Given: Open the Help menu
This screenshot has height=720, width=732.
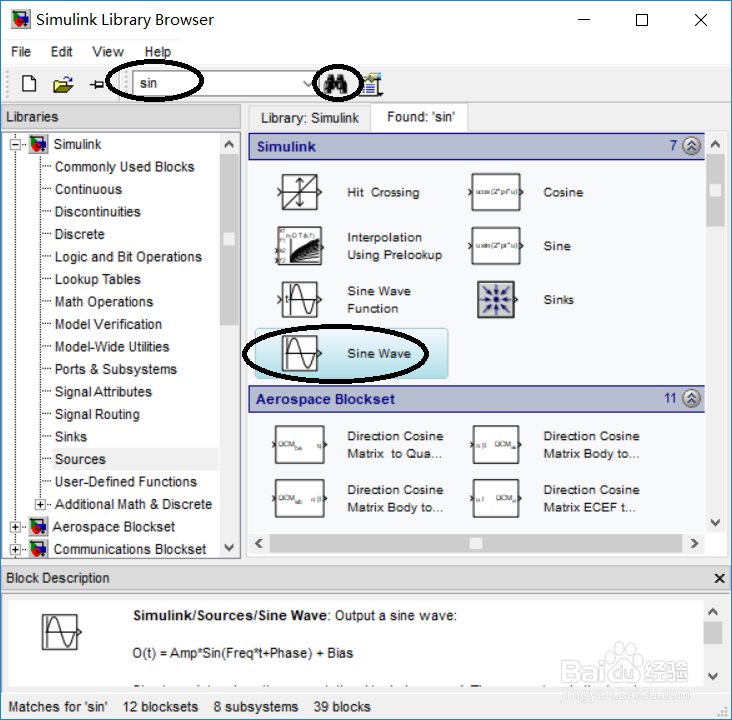Looking at the screenshot, I should (x=157, y=51).
